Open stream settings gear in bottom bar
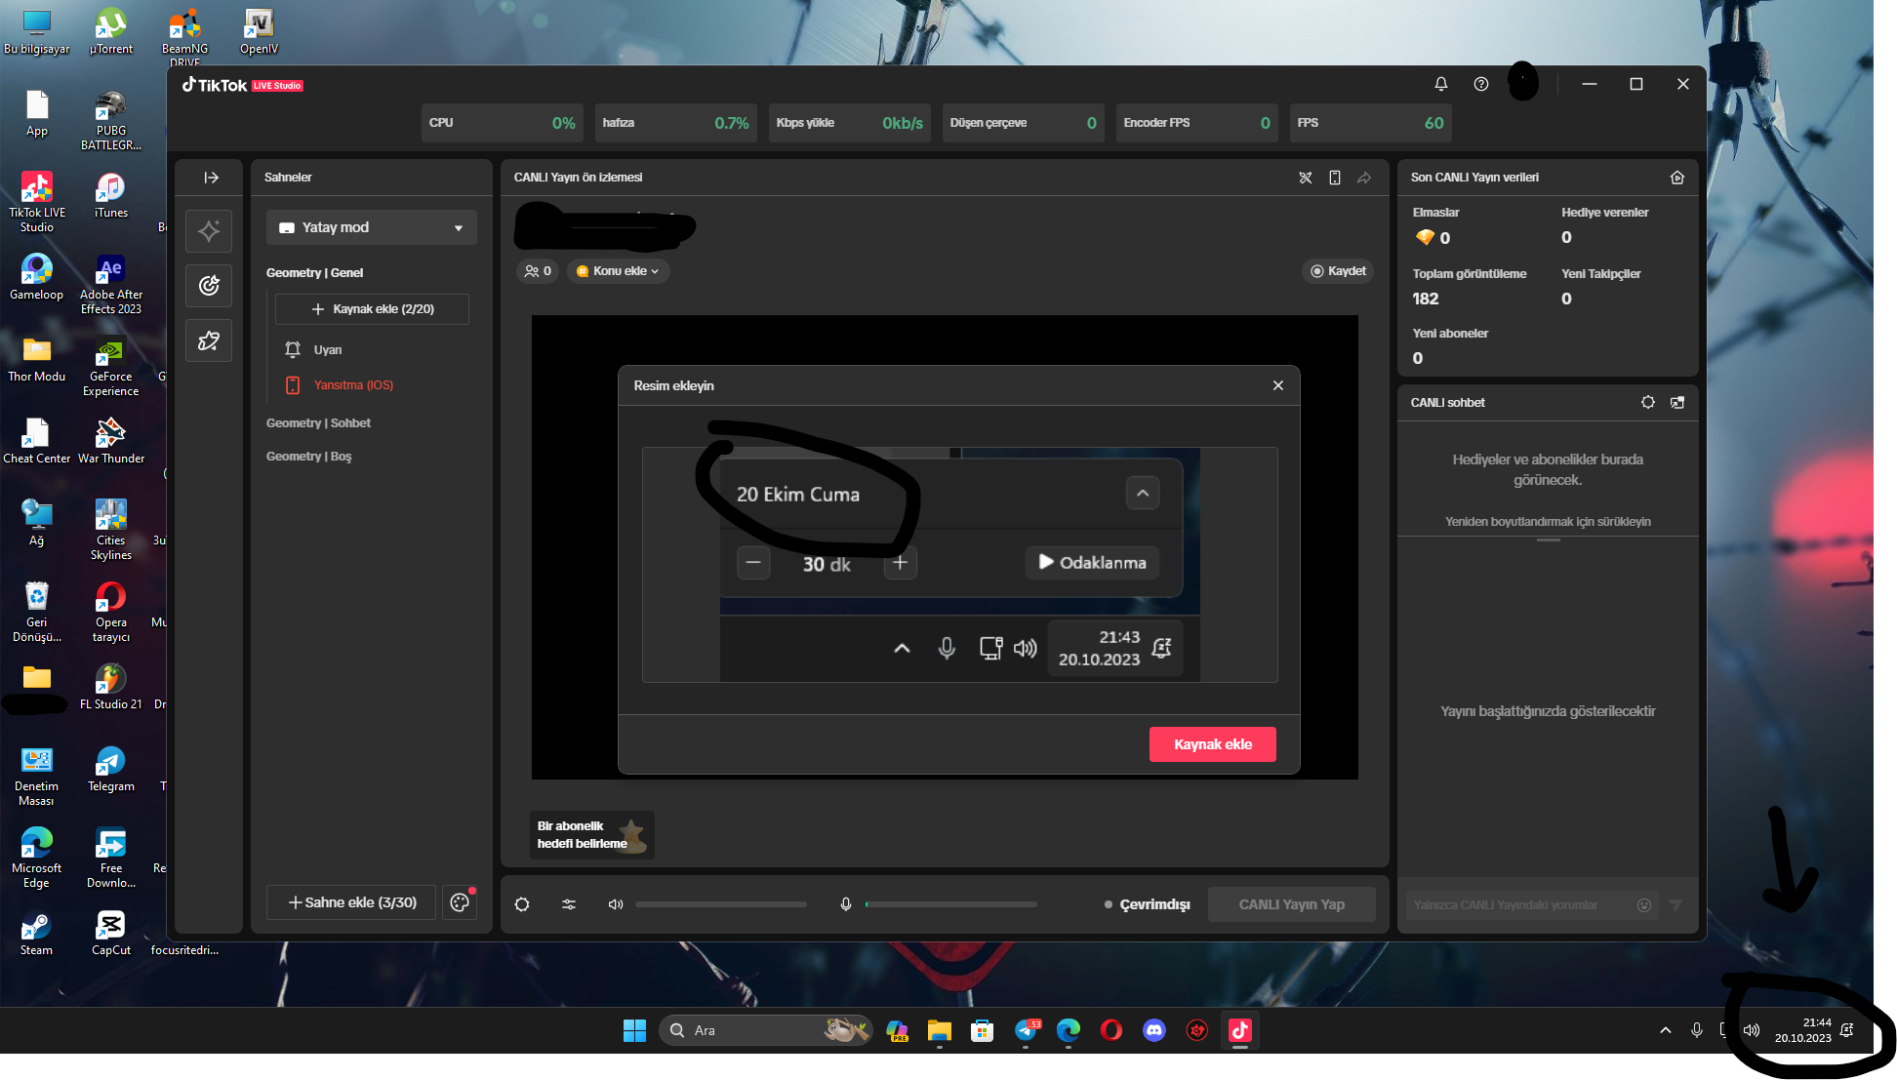This screenshot has height=1080, width=1897. pos(522,904)
